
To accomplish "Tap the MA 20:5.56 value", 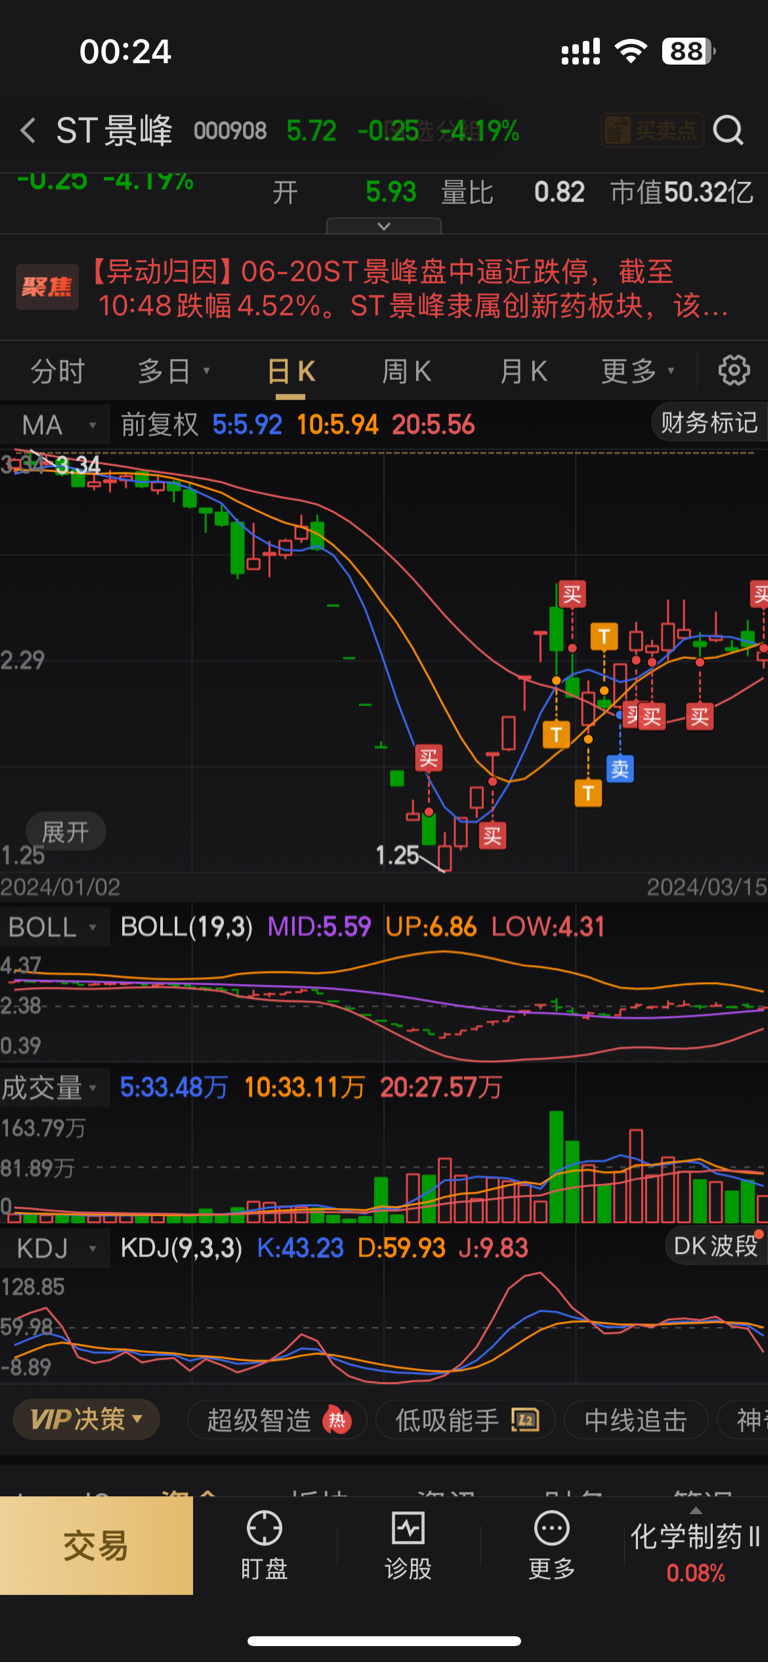I will coord(433,424).
